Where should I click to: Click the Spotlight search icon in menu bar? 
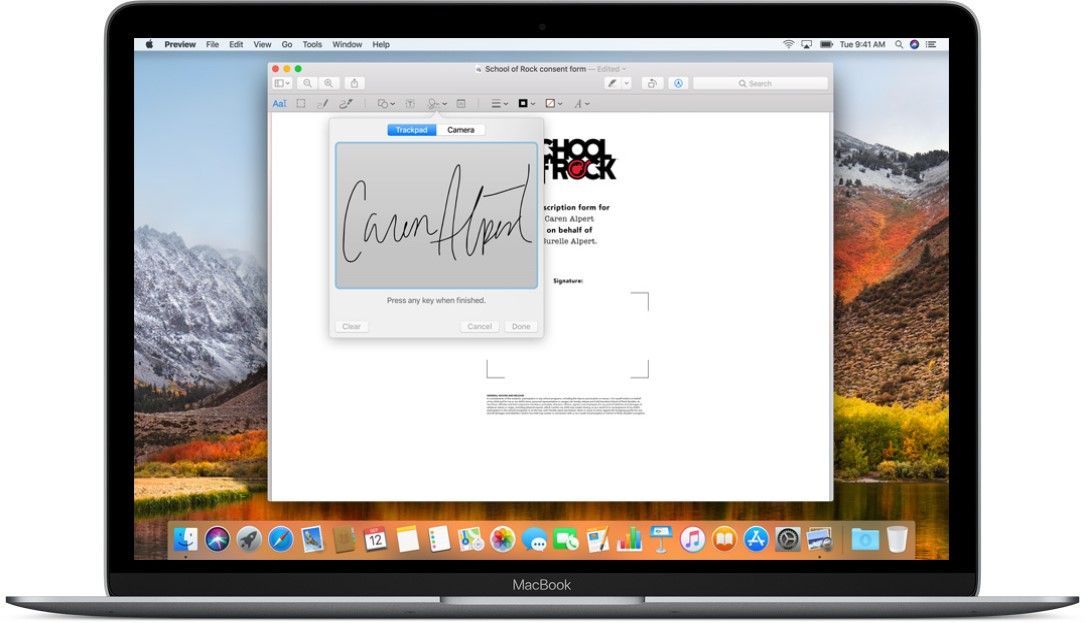coord(899,44)
